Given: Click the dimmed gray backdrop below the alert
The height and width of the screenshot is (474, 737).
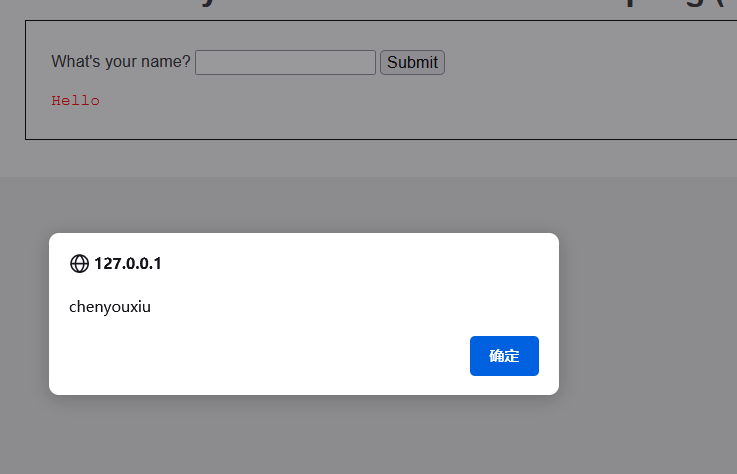Looking at the screenshot, I should [x=300, y=435].
